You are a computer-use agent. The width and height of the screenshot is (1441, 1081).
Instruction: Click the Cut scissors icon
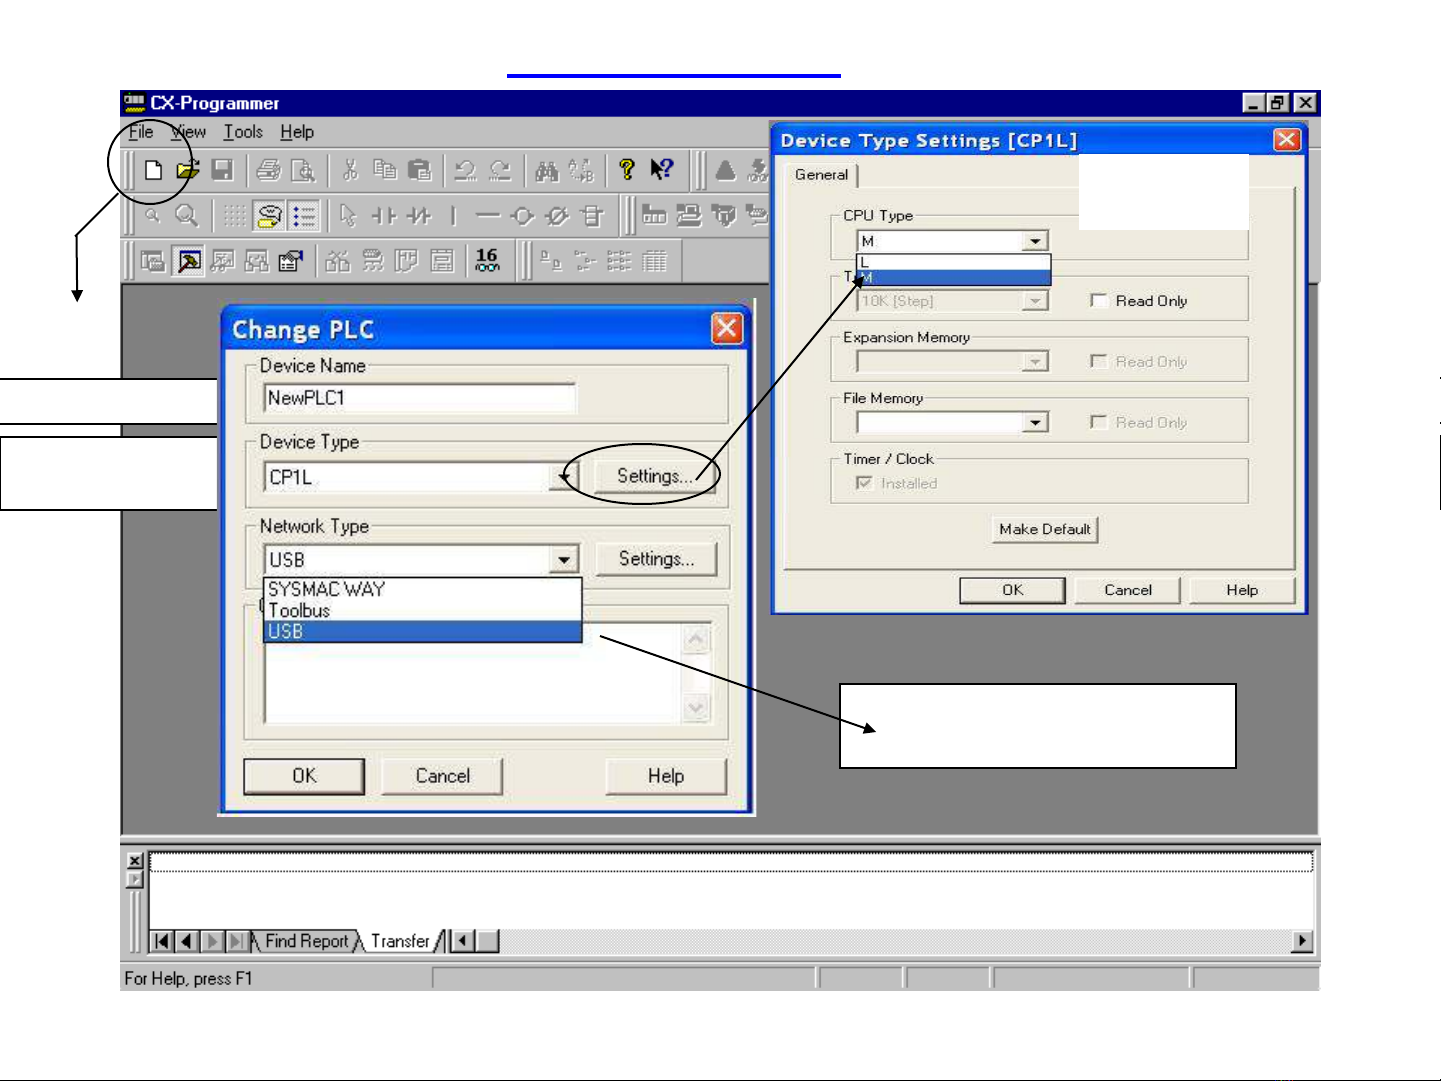[x=350, y=170]
